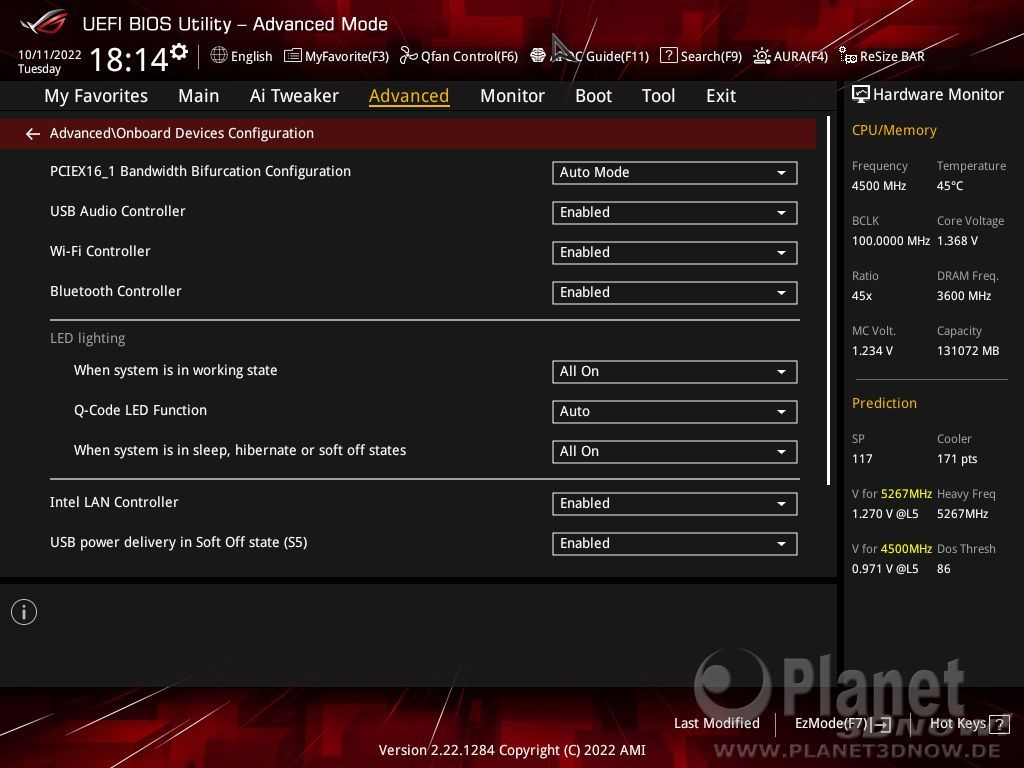Viewport: 1024px width, 768px height.
Task: Open Intel LAN Controller dropdown
Action: [x=675, y=504]
